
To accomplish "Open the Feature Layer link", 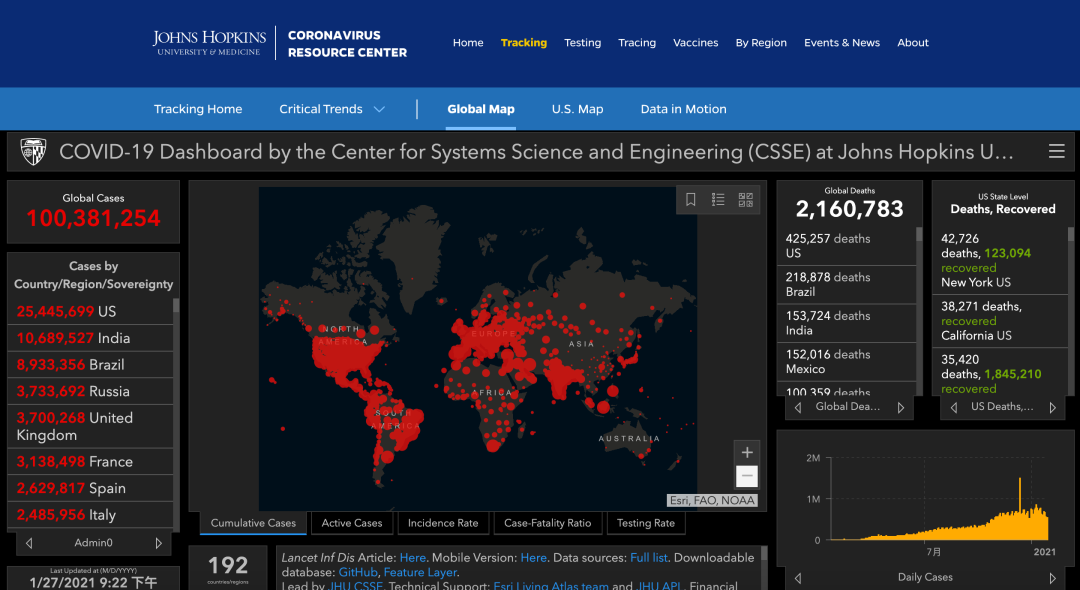I will point(419,572).
